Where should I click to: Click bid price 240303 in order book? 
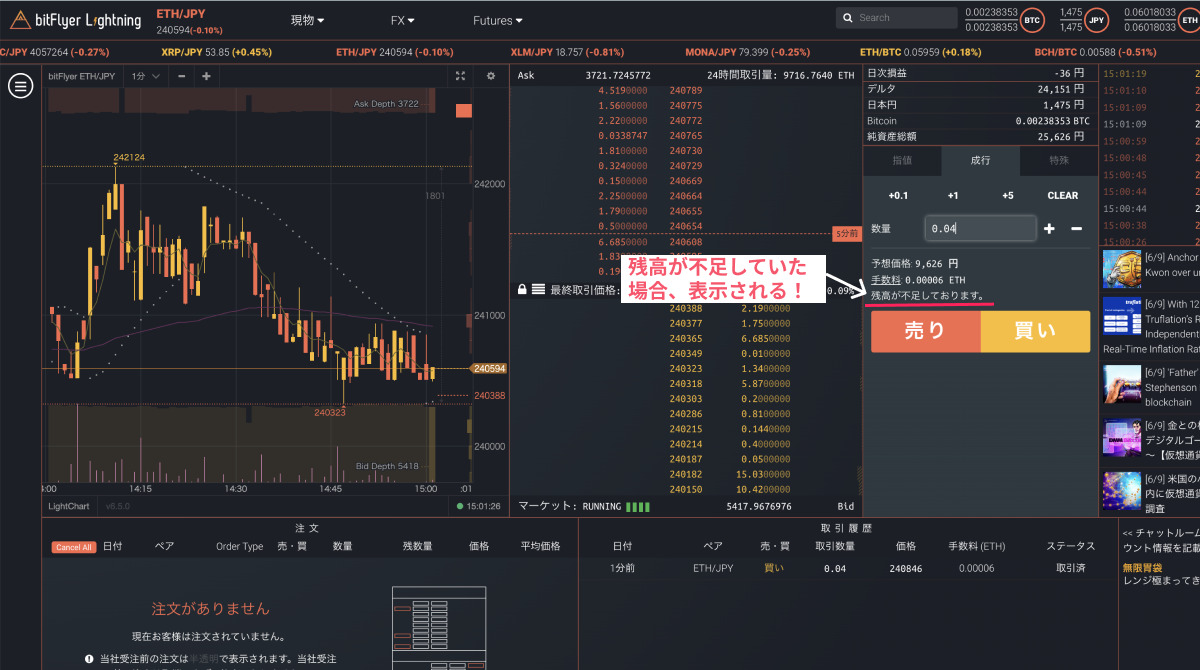point(686,399)
